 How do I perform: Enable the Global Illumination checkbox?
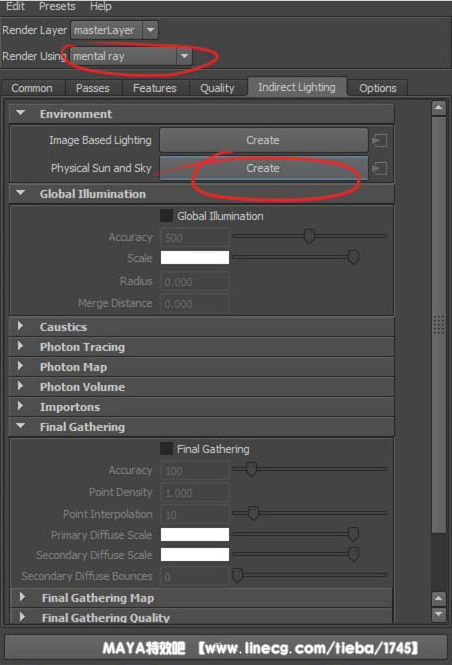point(166,216)
